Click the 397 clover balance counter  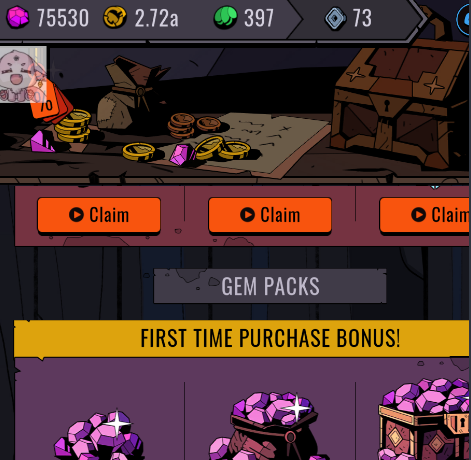point(259,18)
